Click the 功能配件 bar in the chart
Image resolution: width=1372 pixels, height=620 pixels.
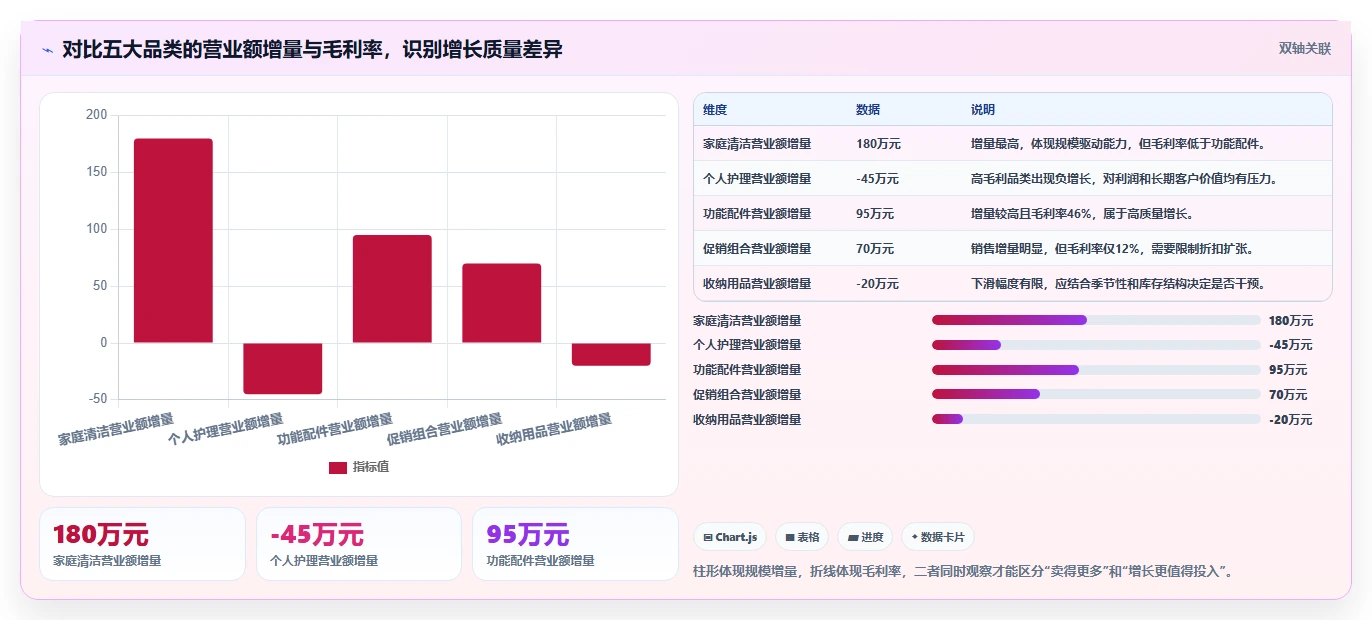(392, 289)
